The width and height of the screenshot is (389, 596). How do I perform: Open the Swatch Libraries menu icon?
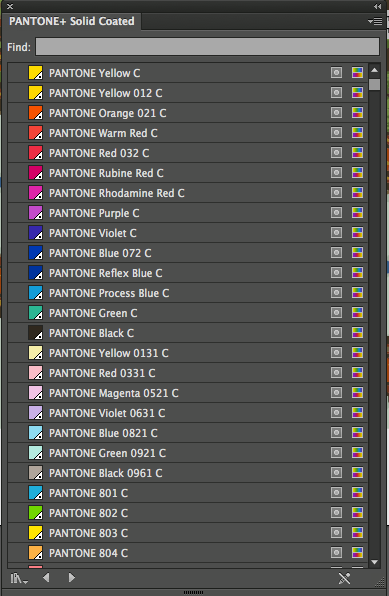[x=19, y=579]
